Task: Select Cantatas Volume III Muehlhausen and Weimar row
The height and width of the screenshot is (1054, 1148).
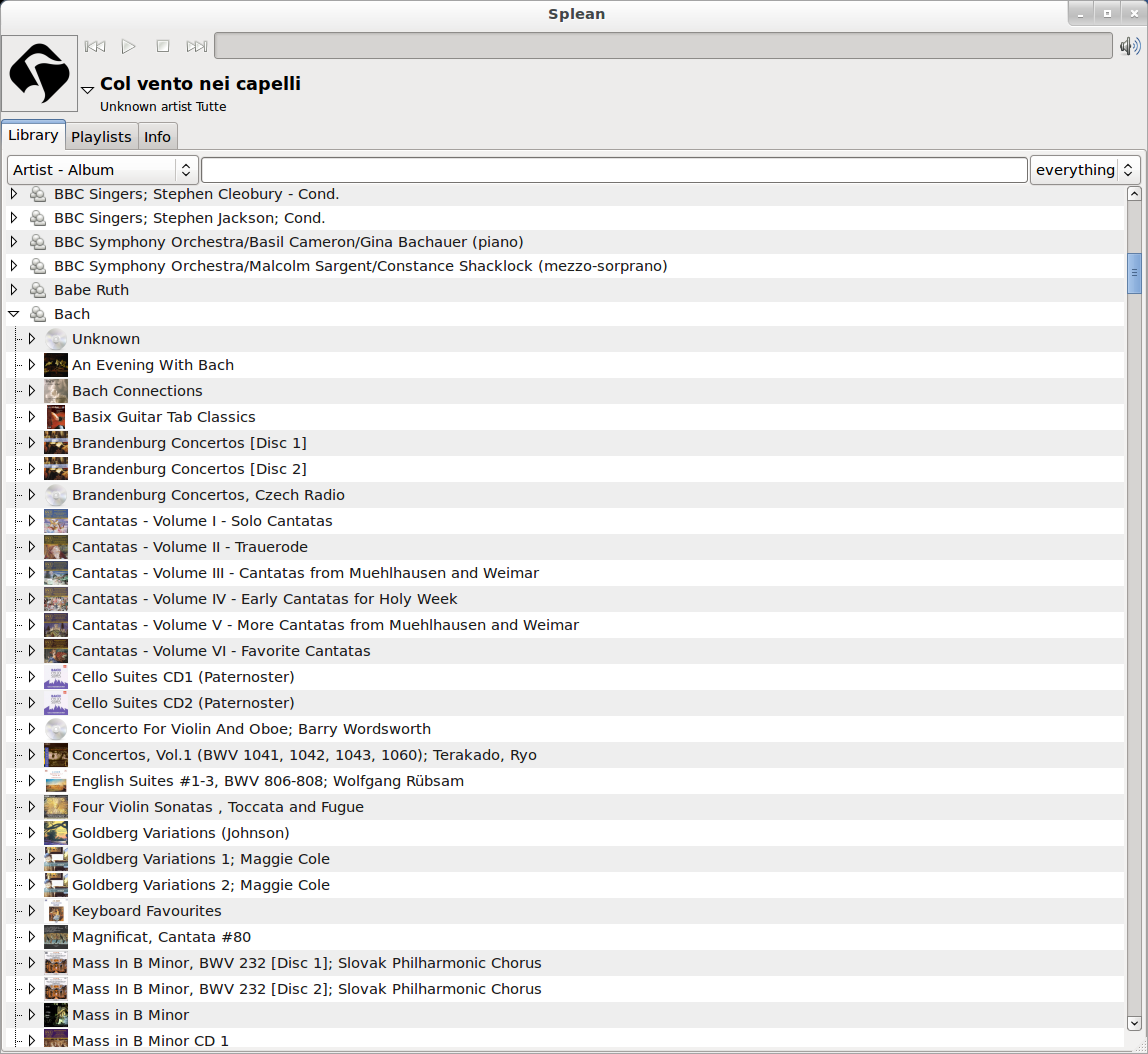Action: 564,573
